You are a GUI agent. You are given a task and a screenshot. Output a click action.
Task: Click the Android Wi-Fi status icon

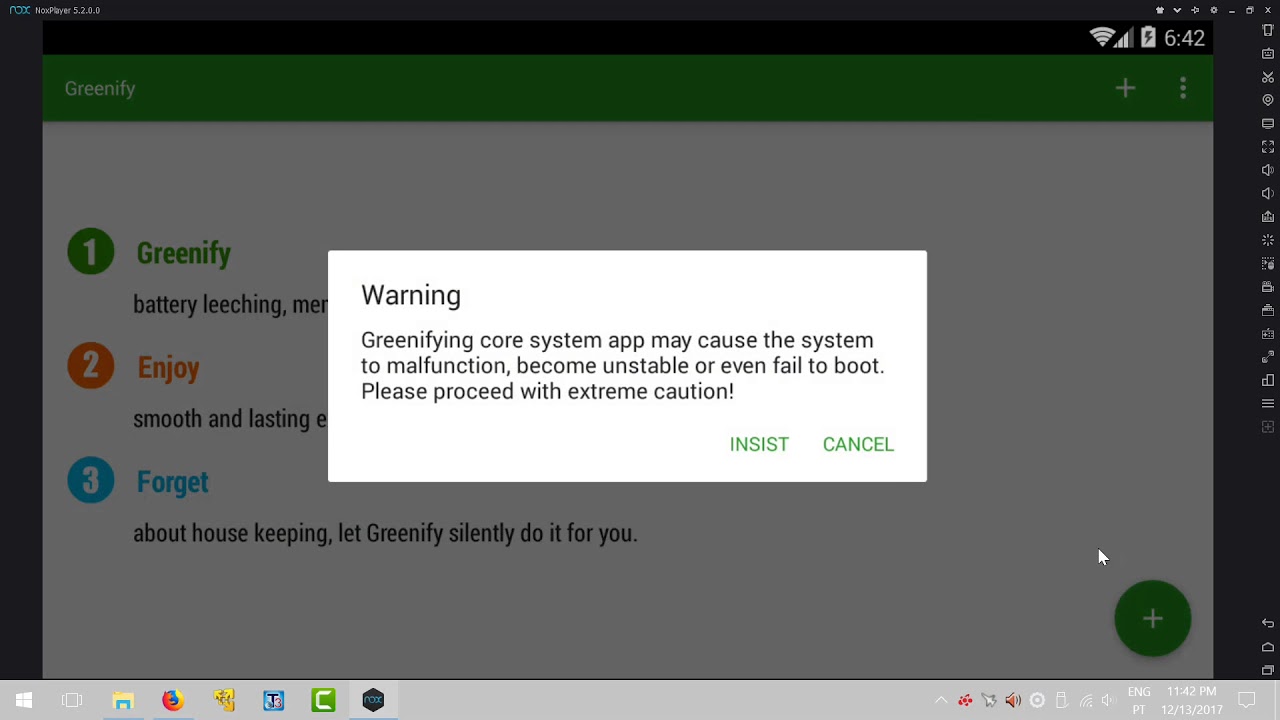tap(1102, 38)
